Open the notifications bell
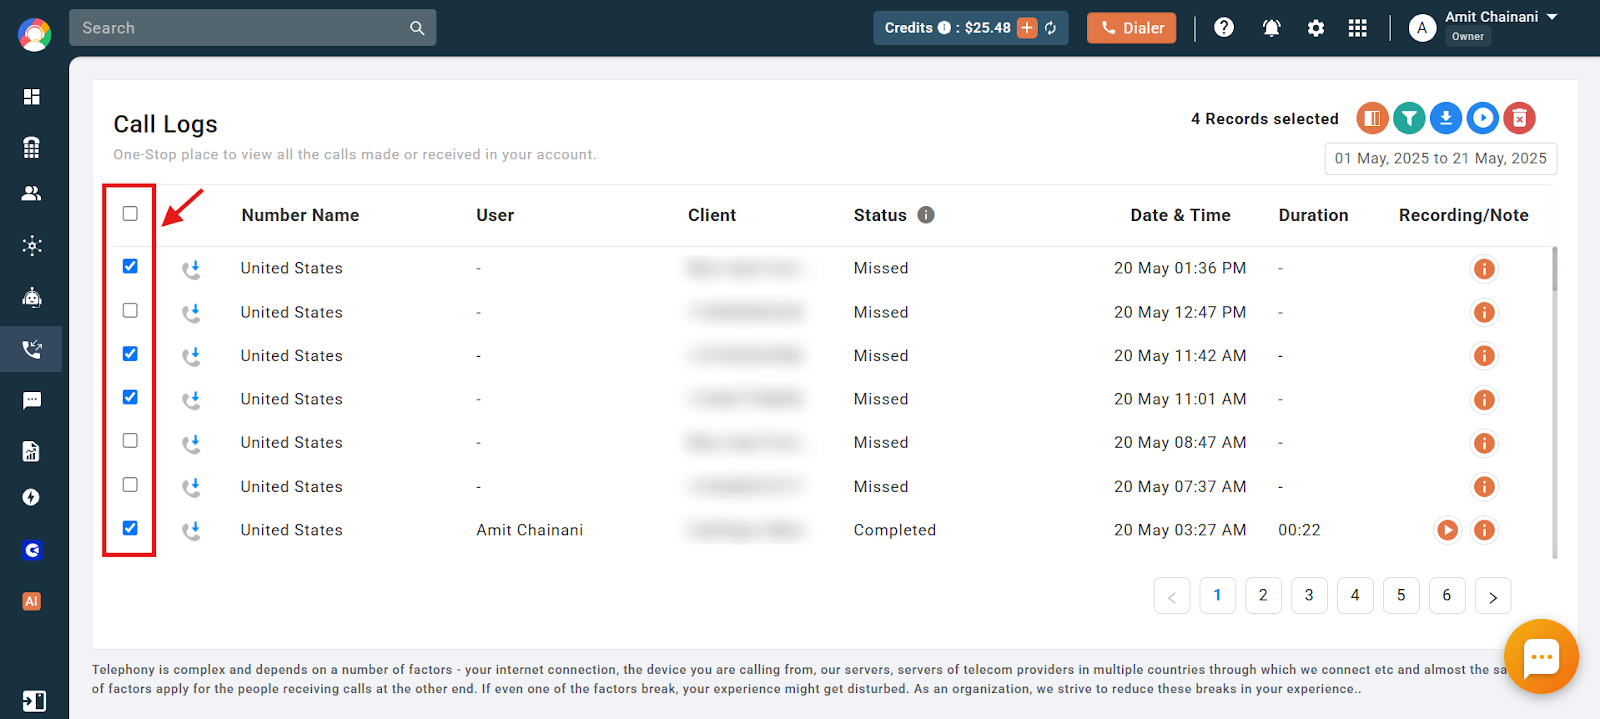Image resolution: width=1600 pixels, height=719 pixels. [x=1271, y=28]
